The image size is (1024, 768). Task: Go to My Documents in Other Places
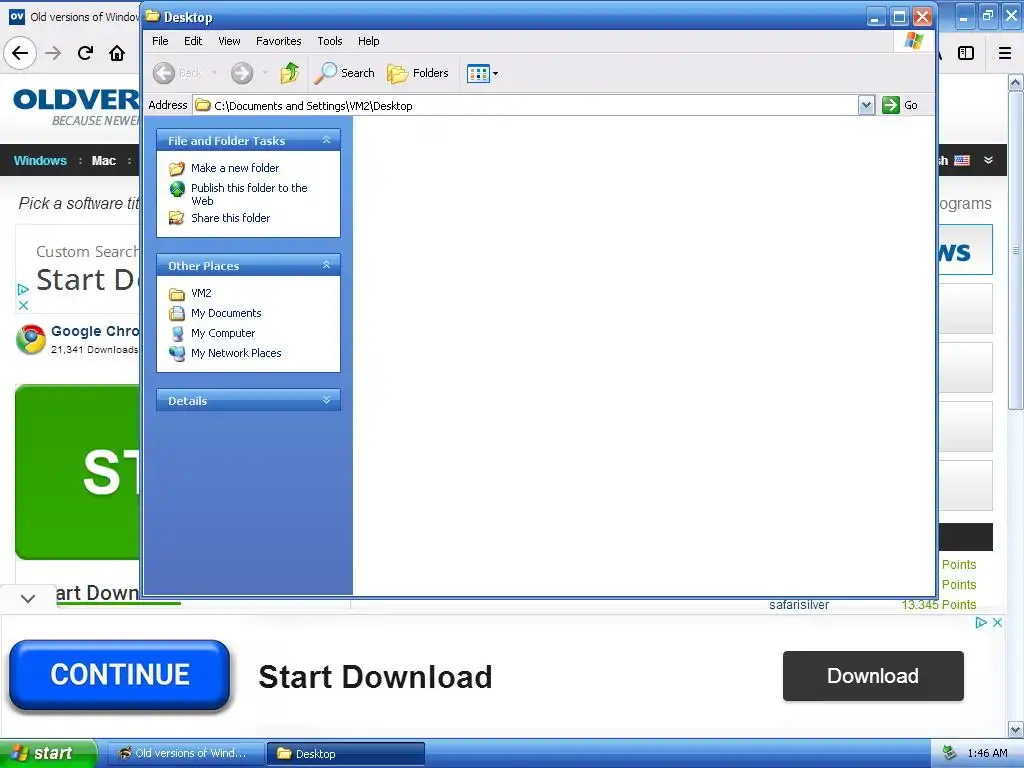coord(226,313)
